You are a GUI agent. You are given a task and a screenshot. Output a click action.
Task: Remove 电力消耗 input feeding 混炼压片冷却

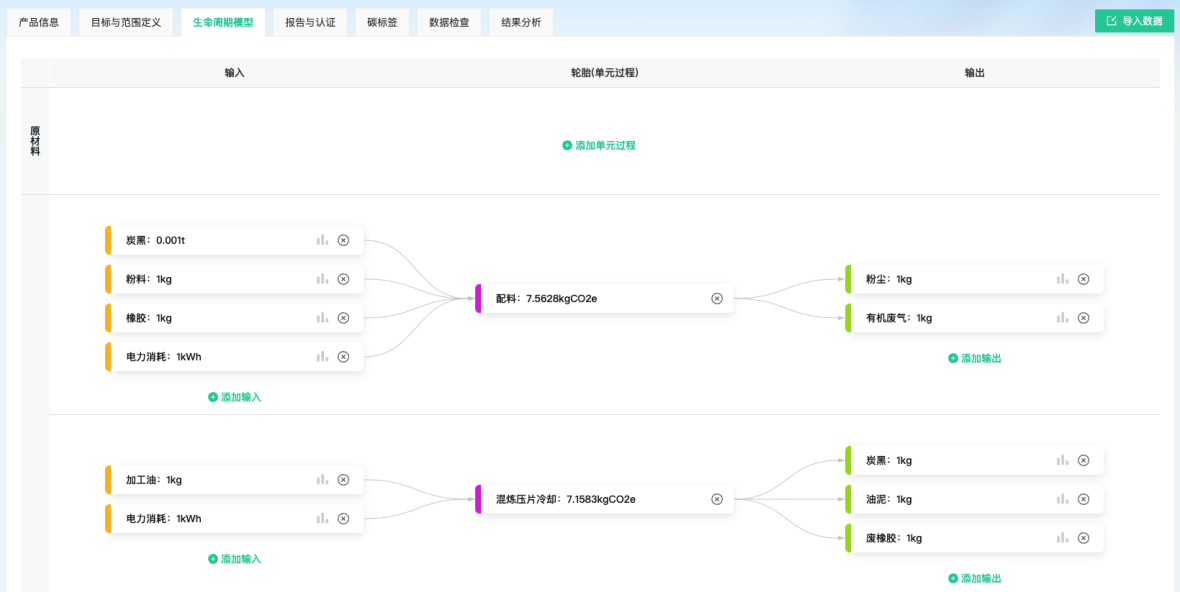(343, 518)
